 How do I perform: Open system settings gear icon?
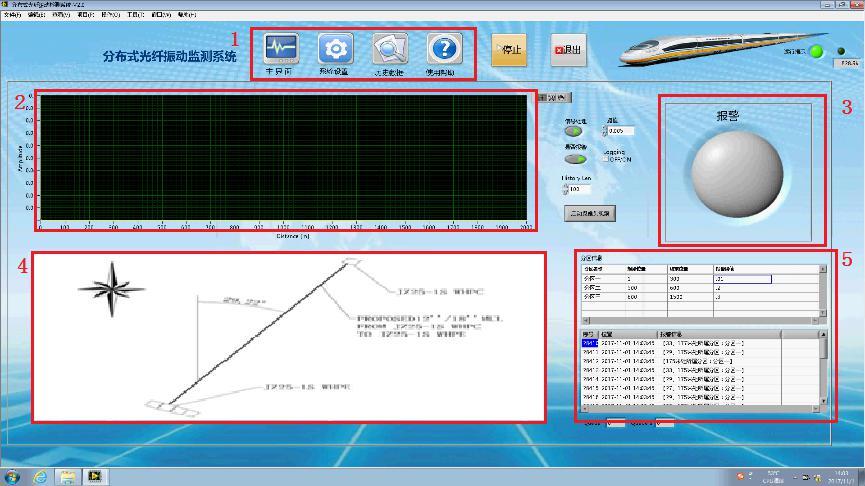[x=335, y=48]
